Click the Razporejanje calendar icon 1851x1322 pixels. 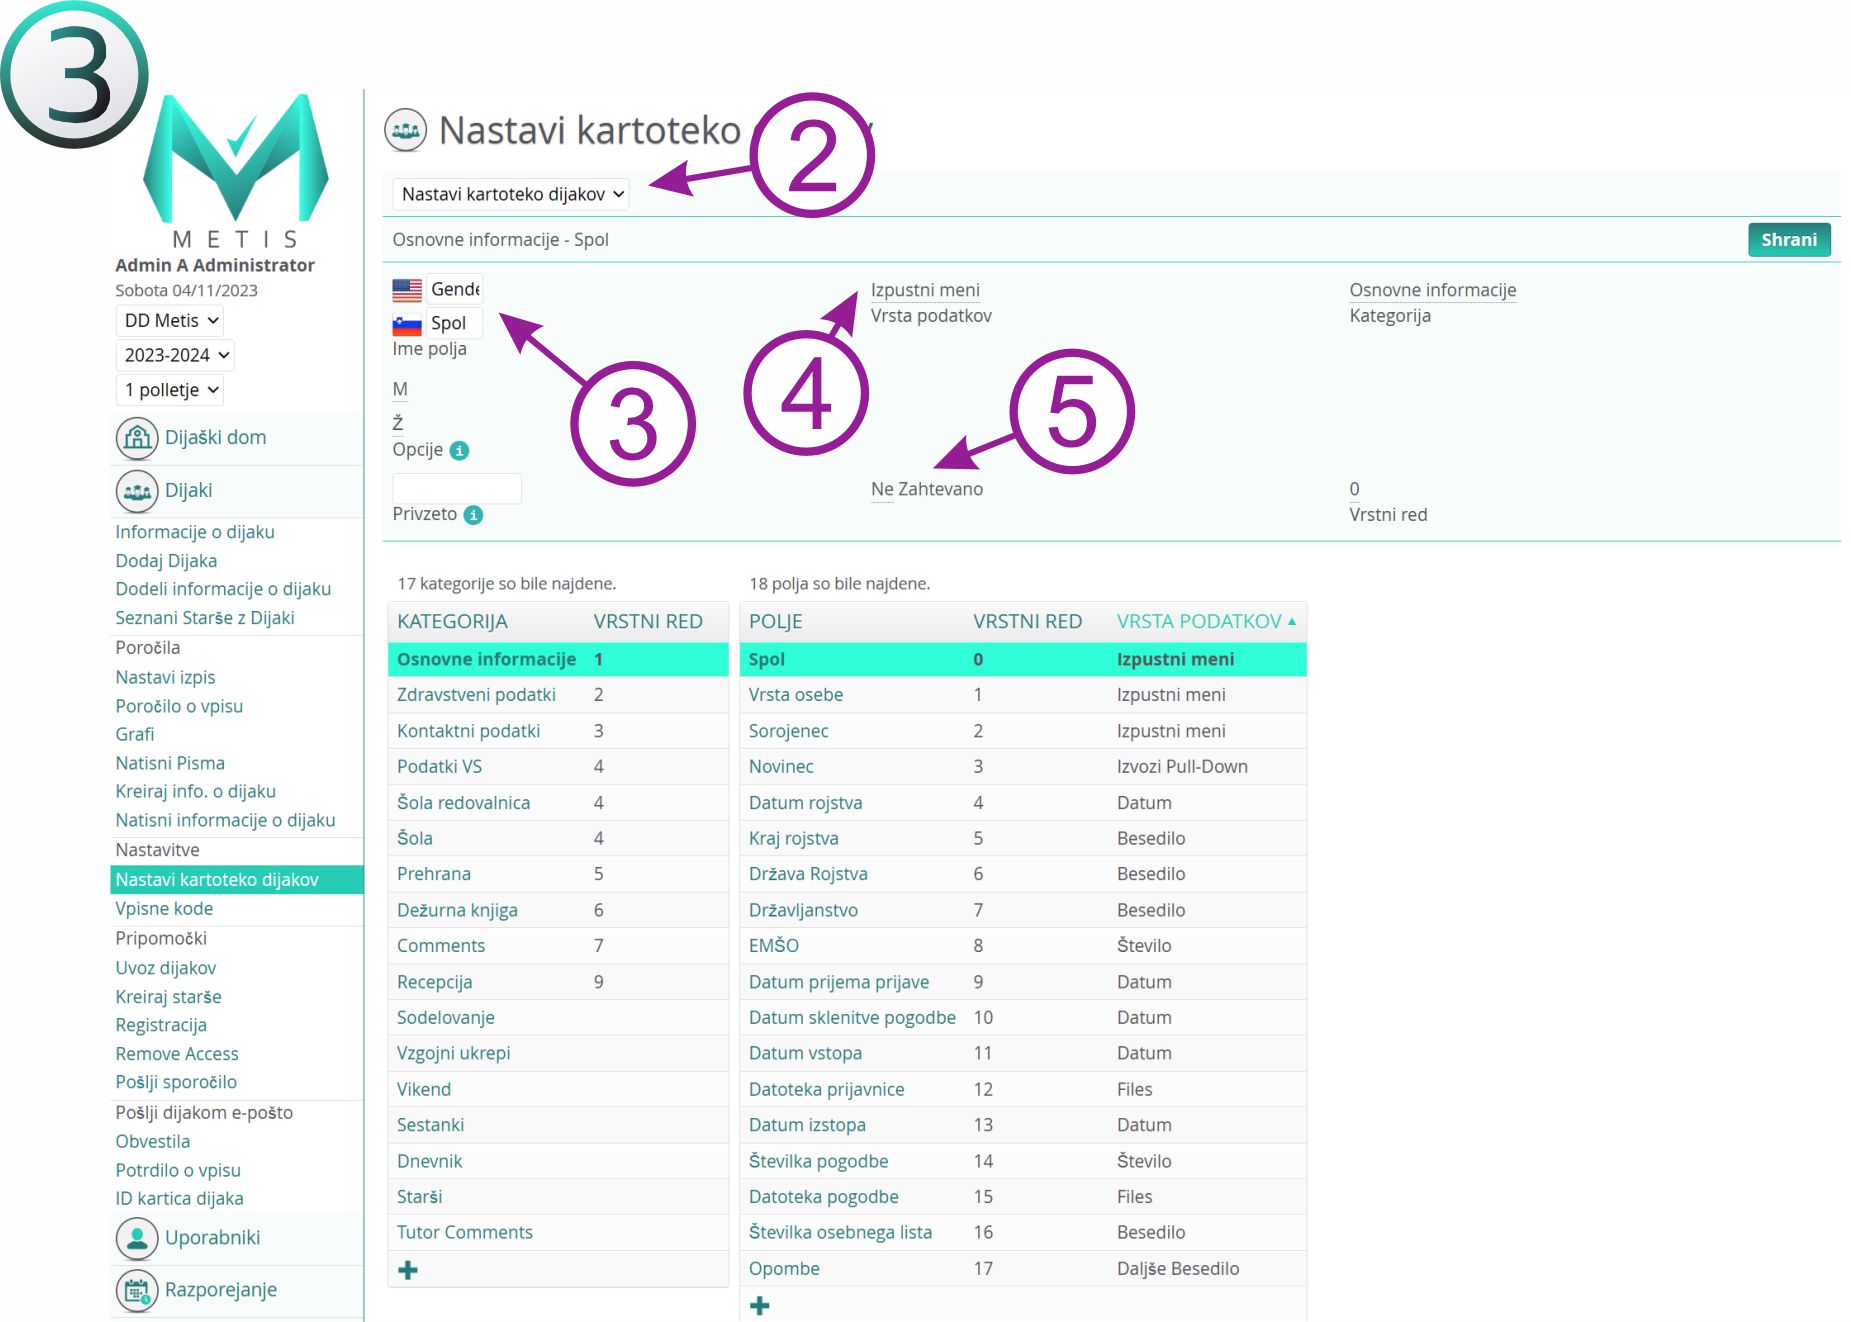tap(137, 1290)
